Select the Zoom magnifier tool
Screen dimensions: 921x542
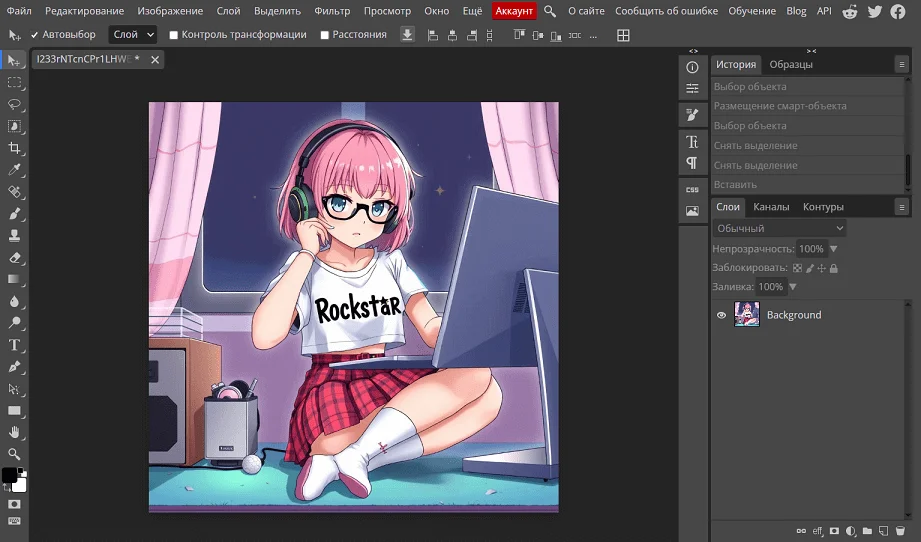click(14, 454)
